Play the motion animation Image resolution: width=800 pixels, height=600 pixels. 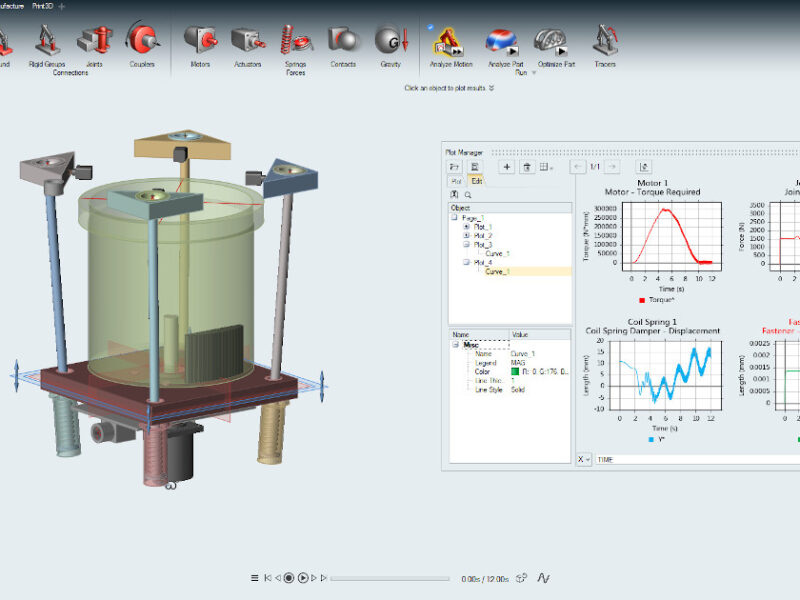[303, 578]
